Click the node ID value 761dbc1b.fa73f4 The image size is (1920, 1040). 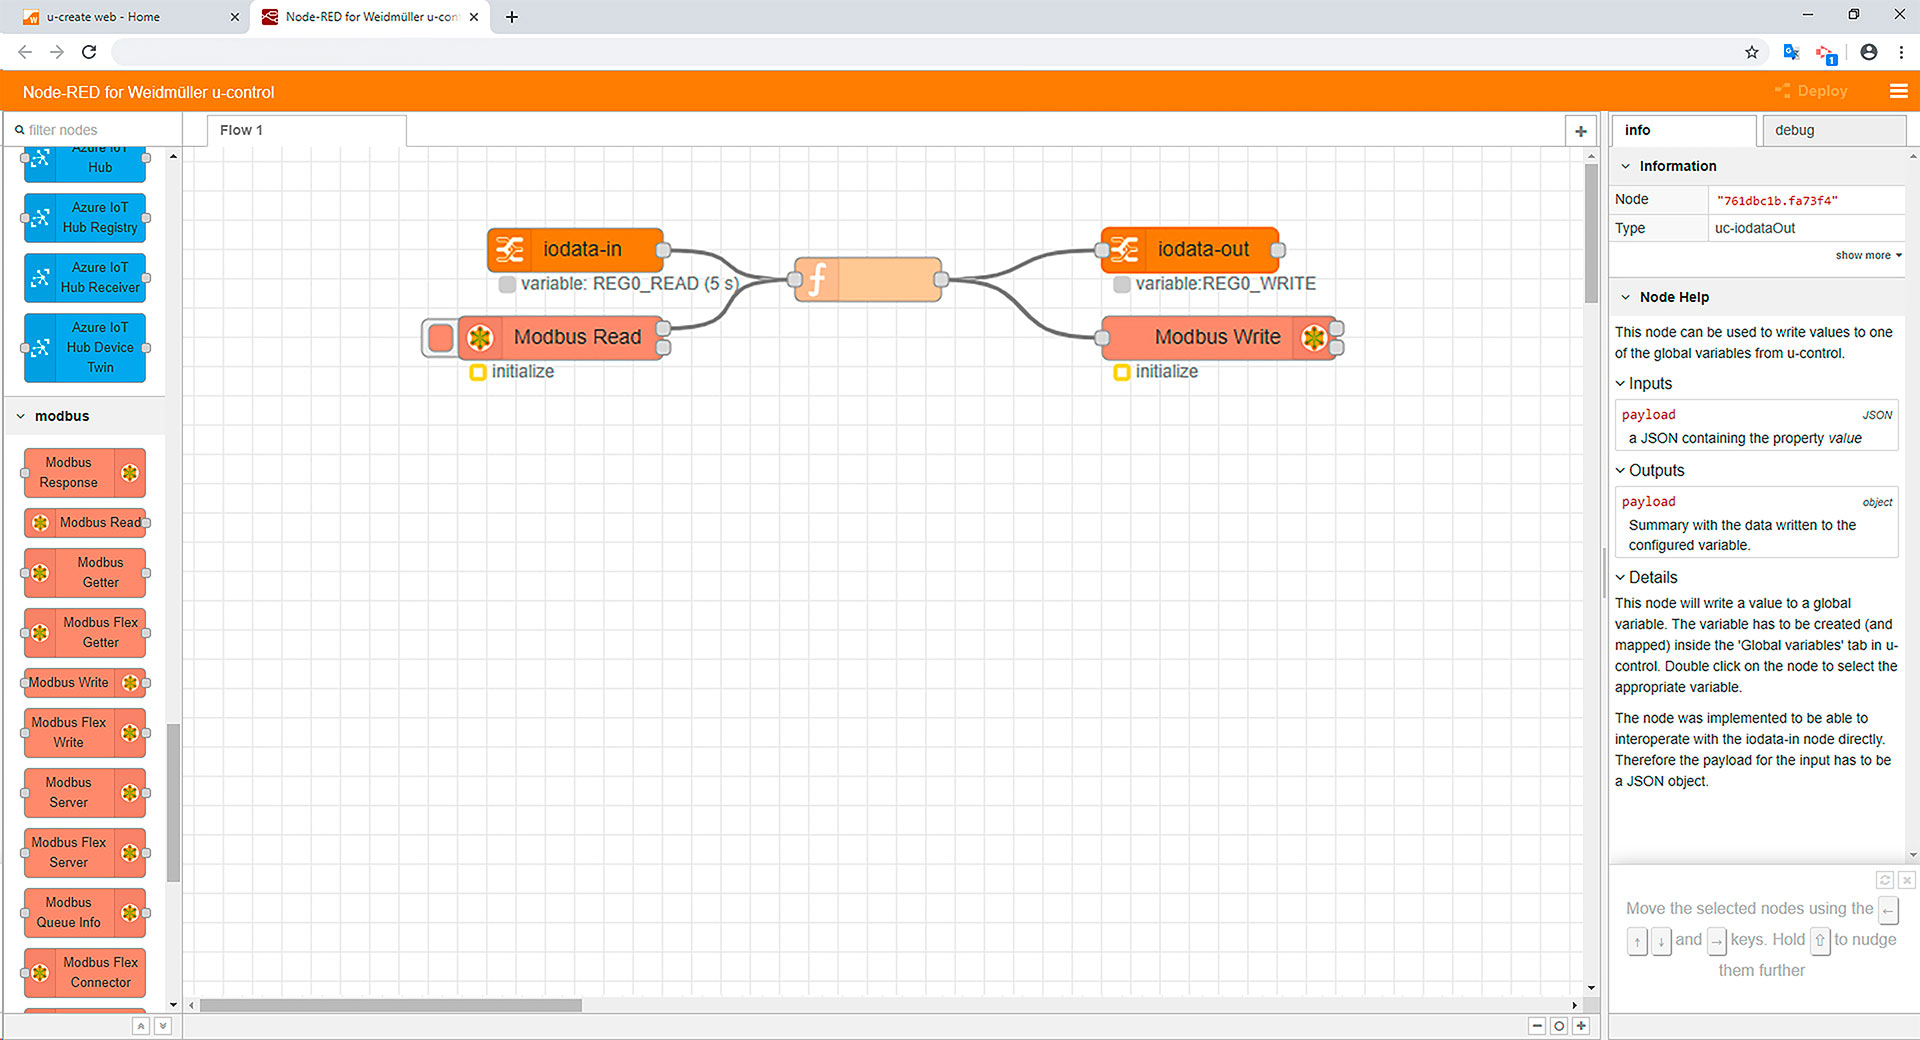point(1777,200)
